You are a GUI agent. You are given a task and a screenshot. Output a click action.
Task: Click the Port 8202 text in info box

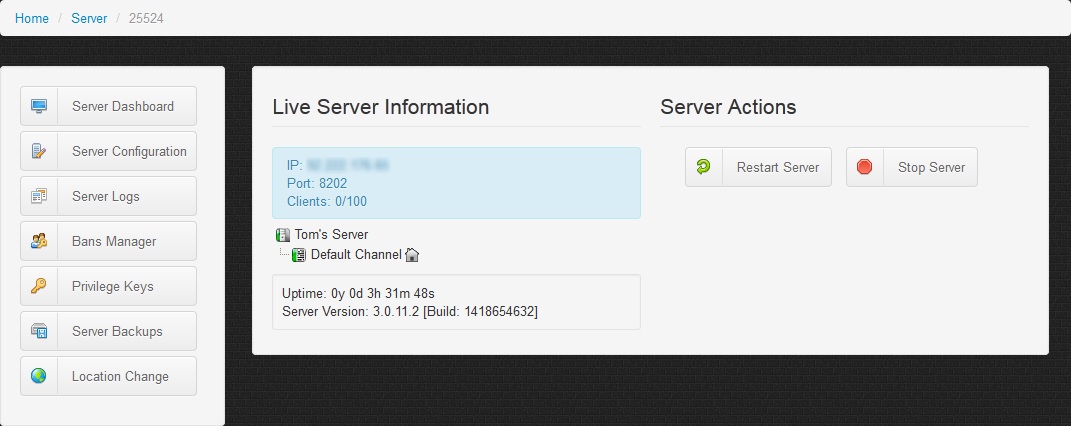tap(317, 183)
